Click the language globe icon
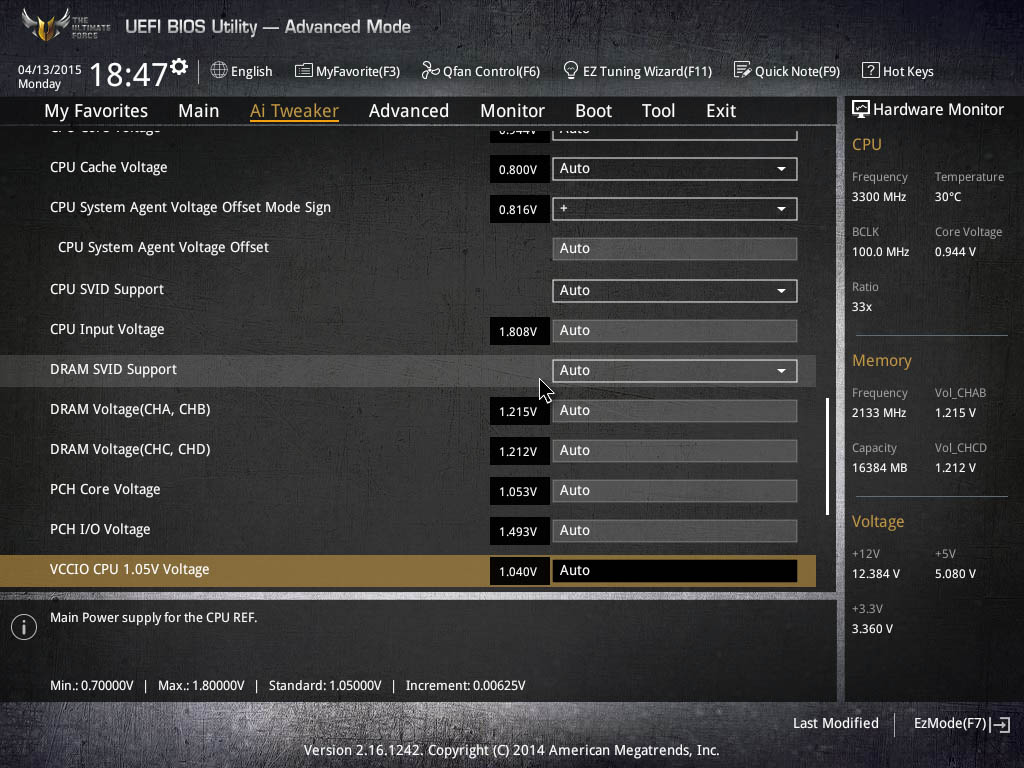 tap(219, 70)
